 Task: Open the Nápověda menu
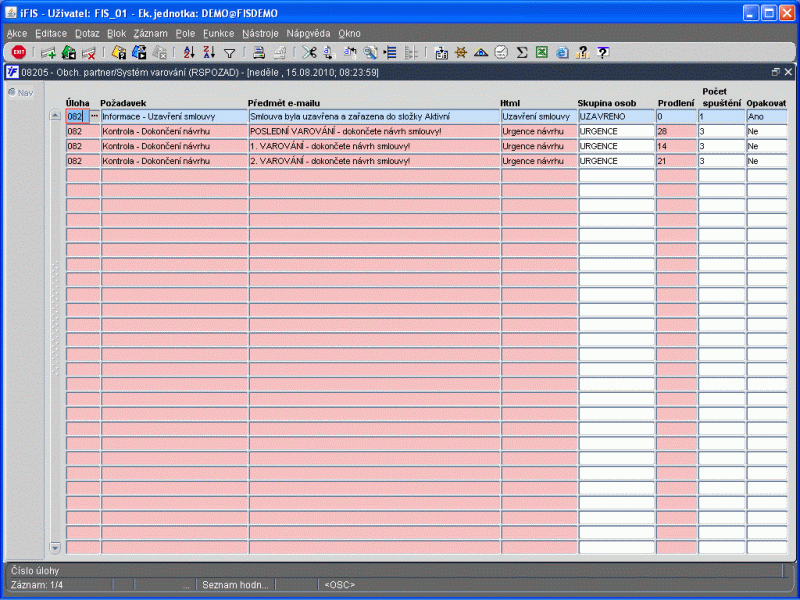coord(308,34)
